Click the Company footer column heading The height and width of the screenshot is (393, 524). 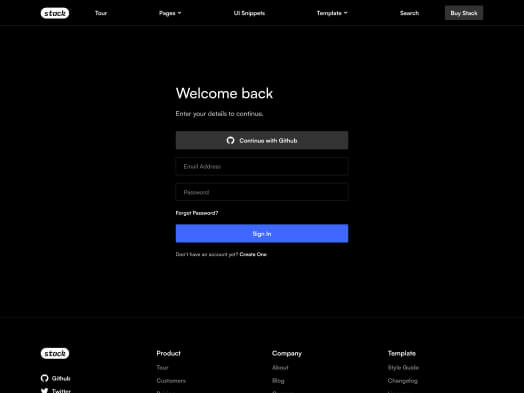[x=287, y=353]
